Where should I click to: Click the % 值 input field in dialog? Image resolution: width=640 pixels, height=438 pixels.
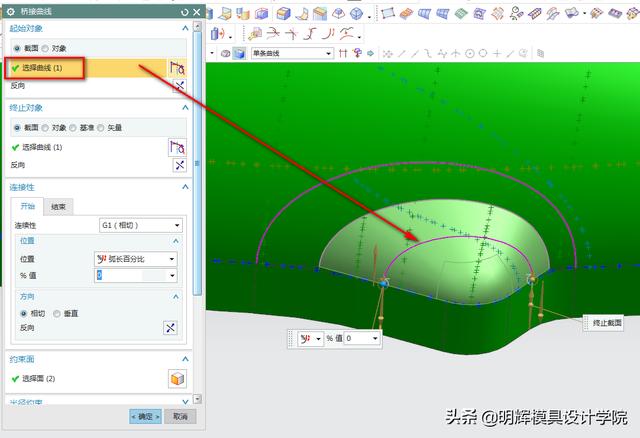tap(131, 276)
